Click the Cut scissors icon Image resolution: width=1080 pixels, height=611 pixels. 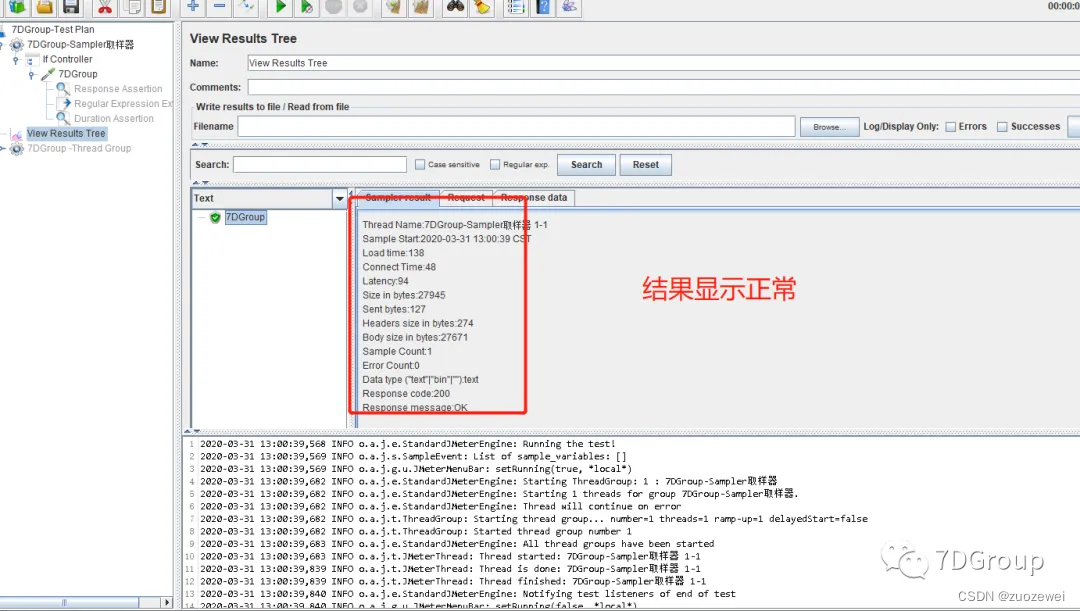pyautogui.click(x=105, y=7)
